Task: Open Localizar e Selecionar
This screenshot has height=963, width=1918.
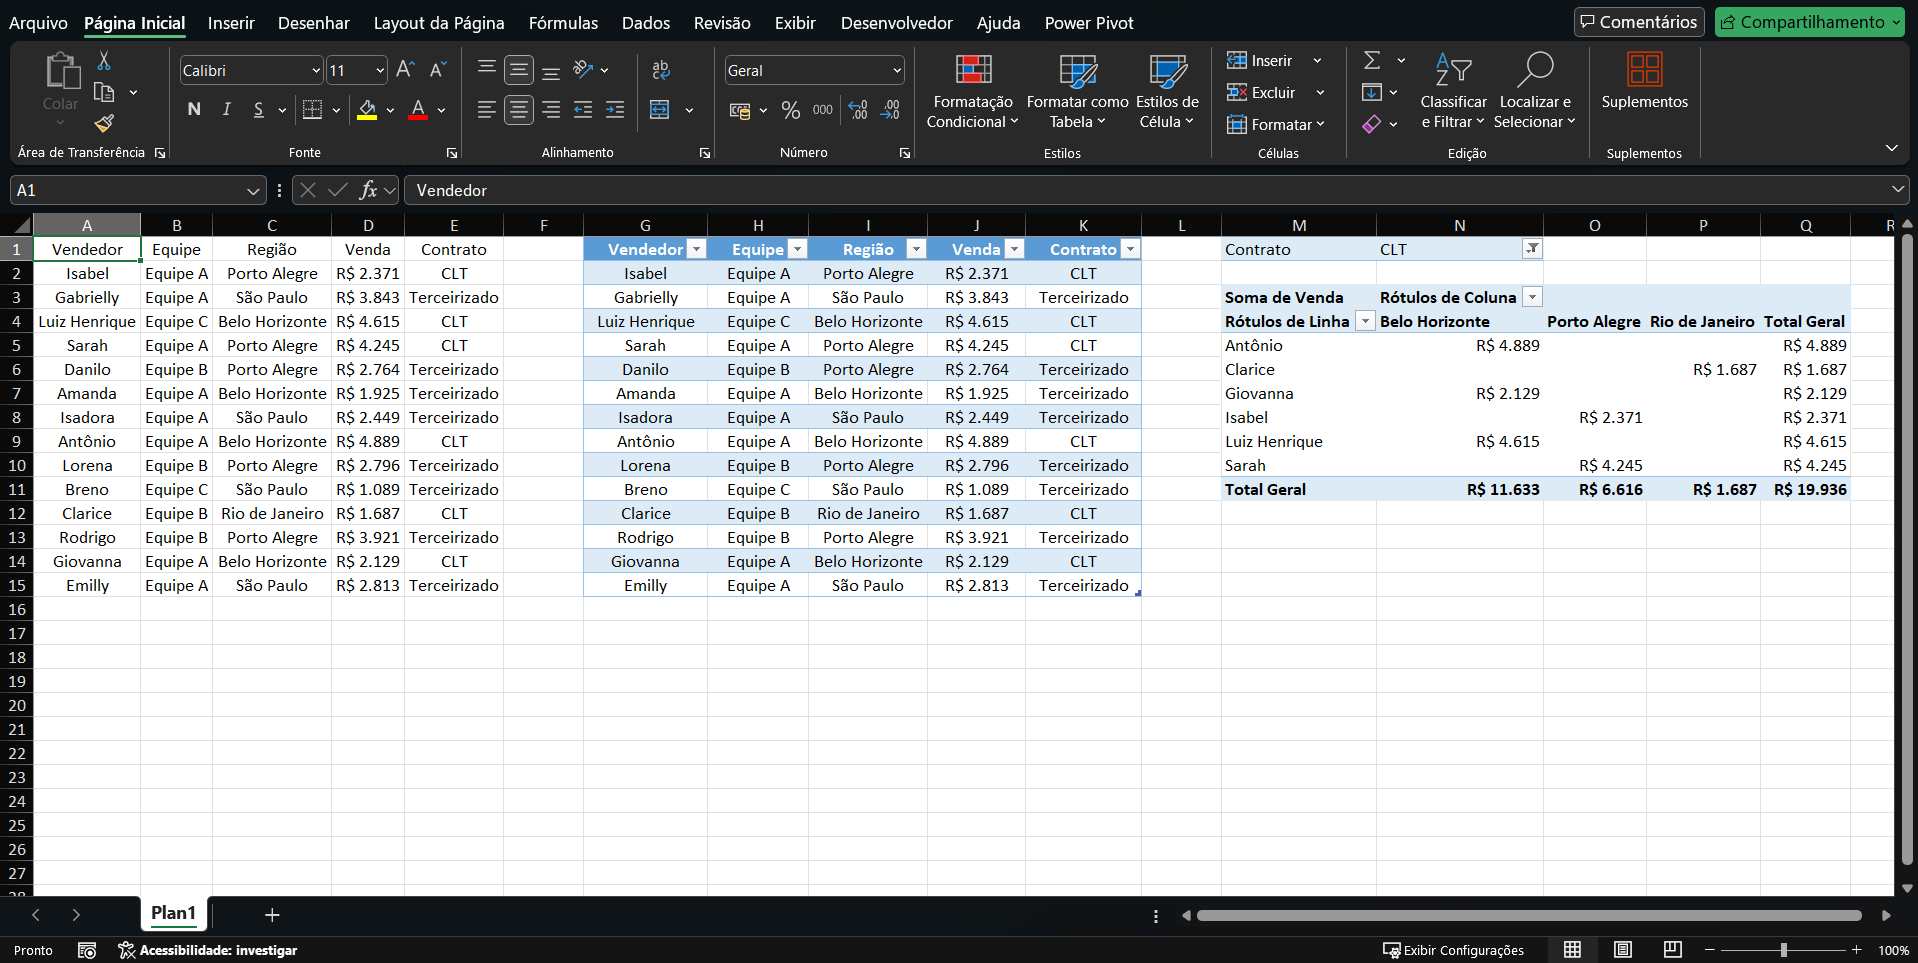Action: [1535, 90]
